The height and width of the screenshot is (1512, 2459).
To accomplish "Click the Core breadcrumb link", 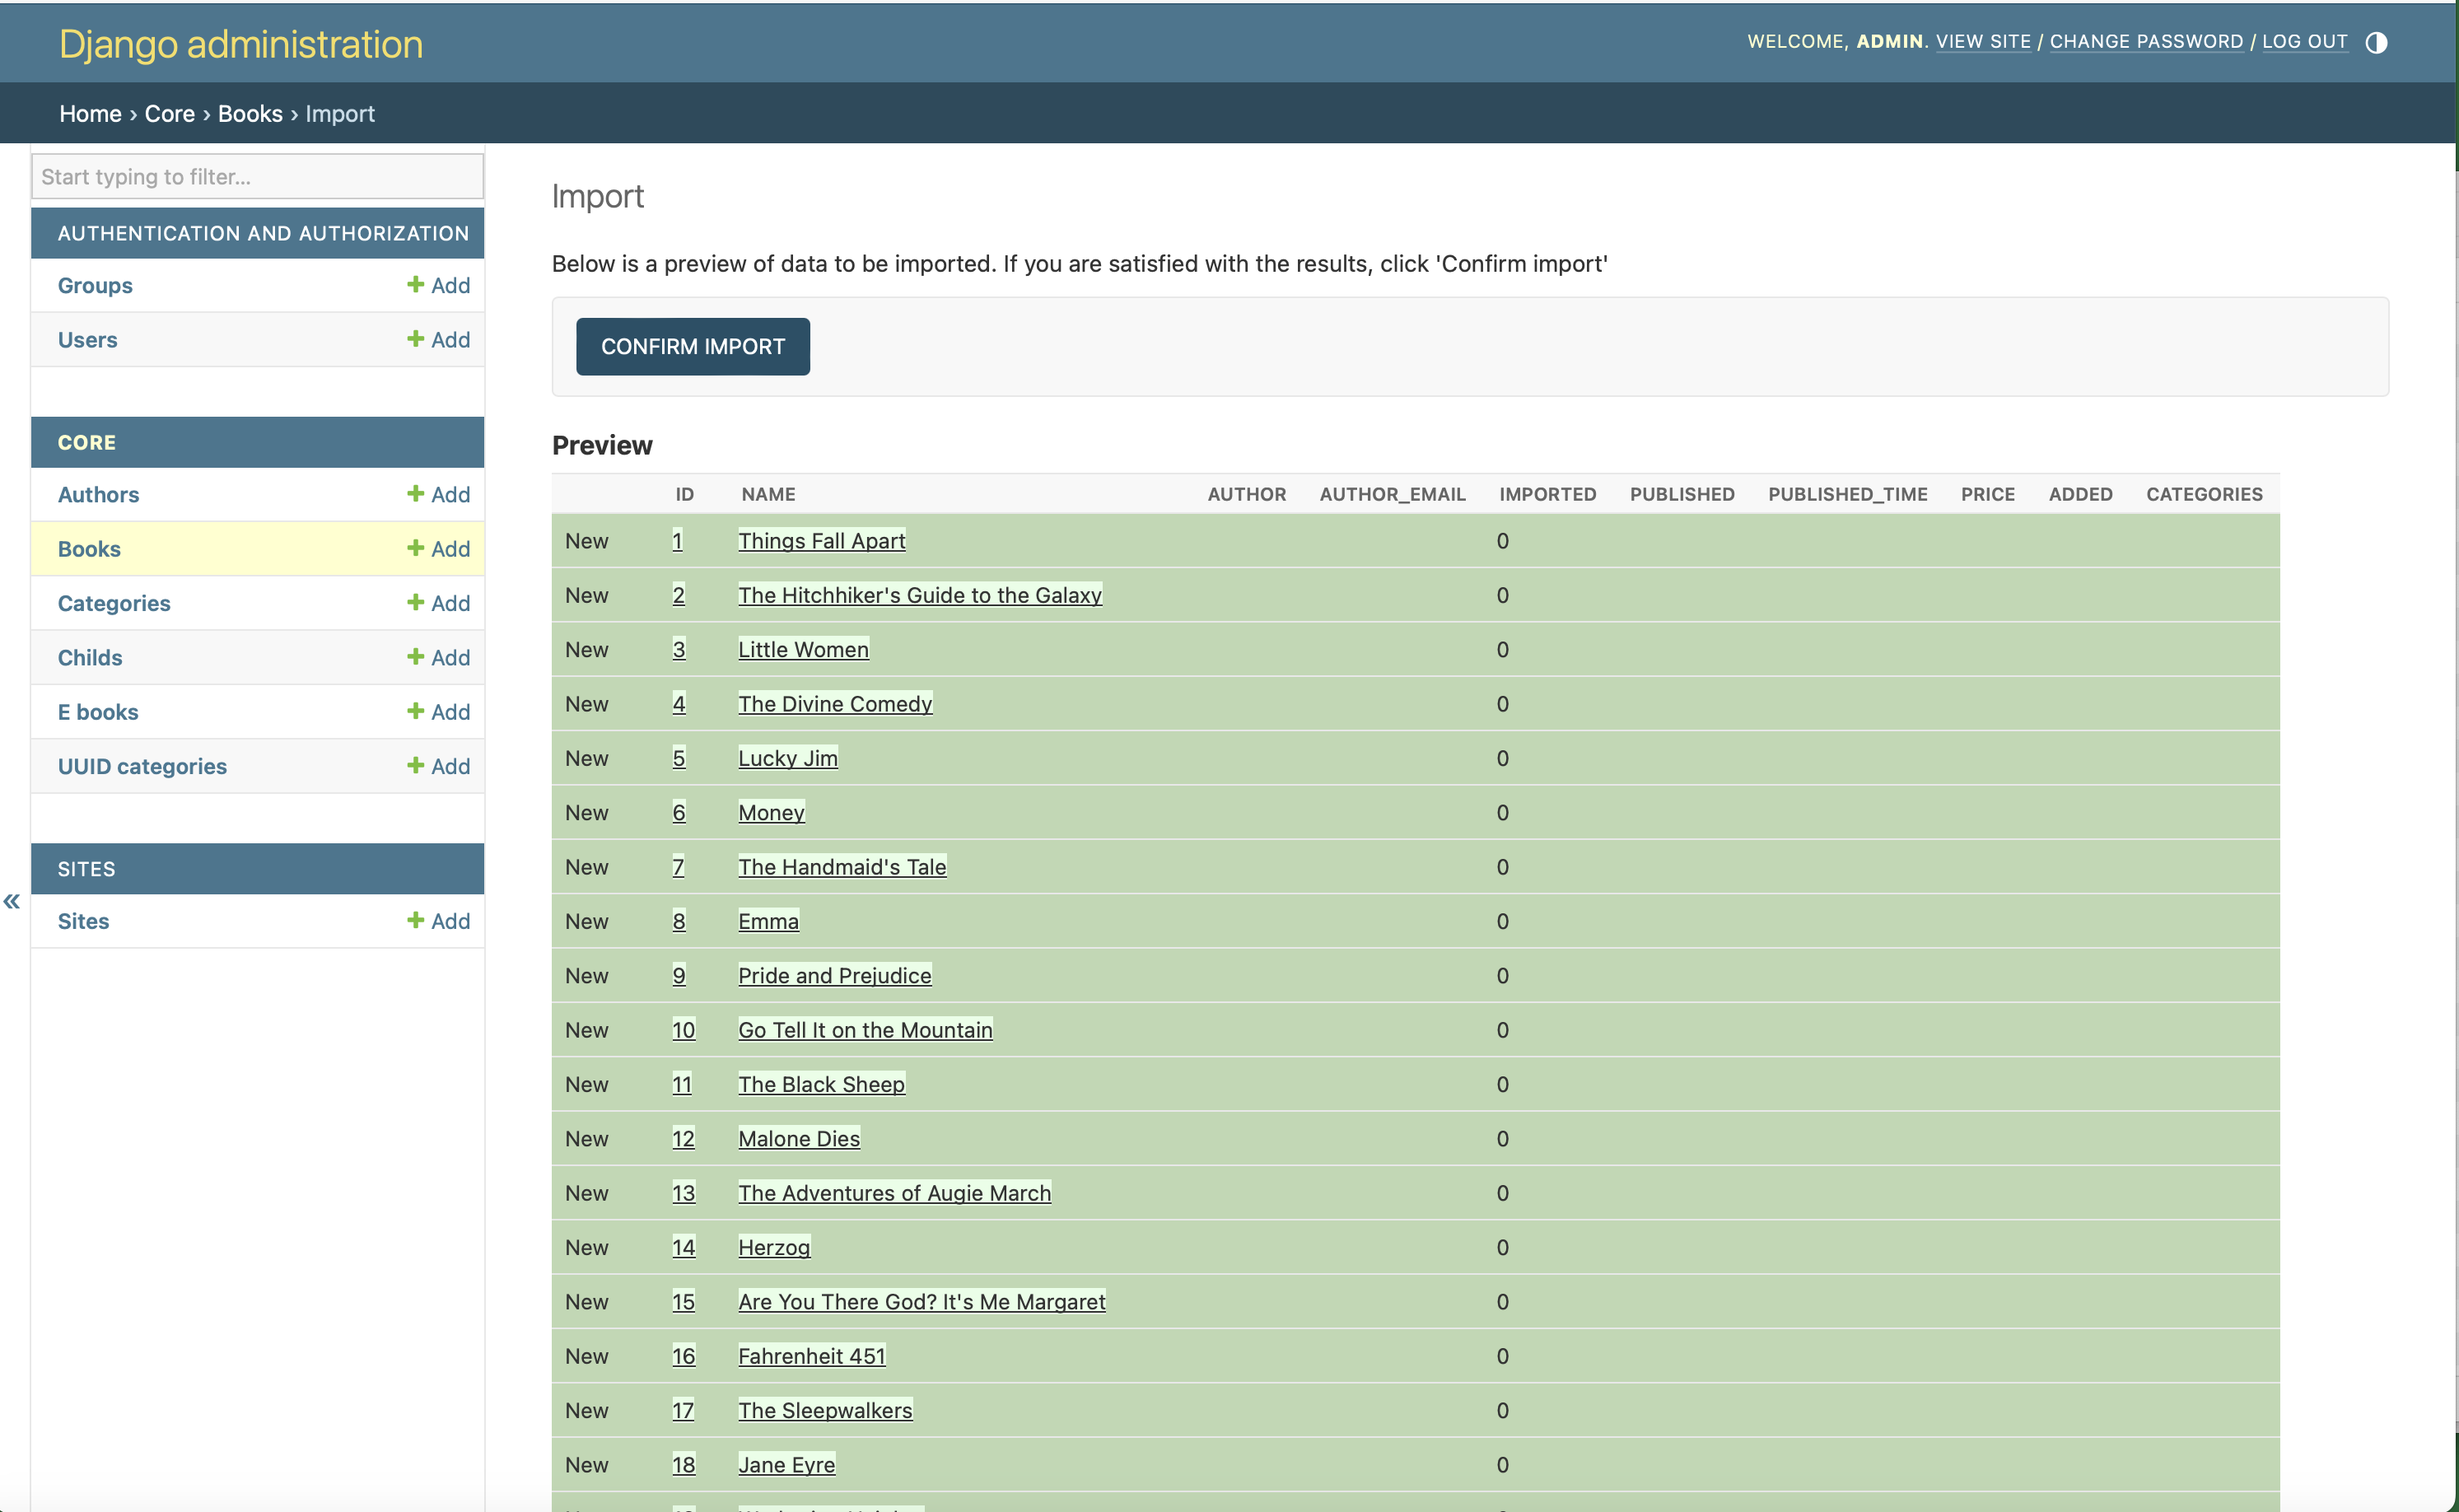I will click(x=170, y=113).
